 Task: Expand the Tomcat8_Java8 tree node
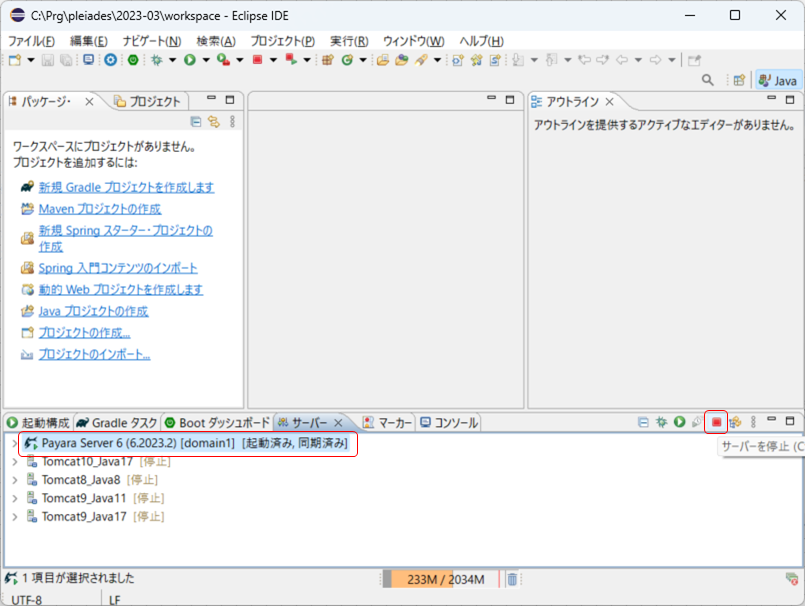coord(14,480)
